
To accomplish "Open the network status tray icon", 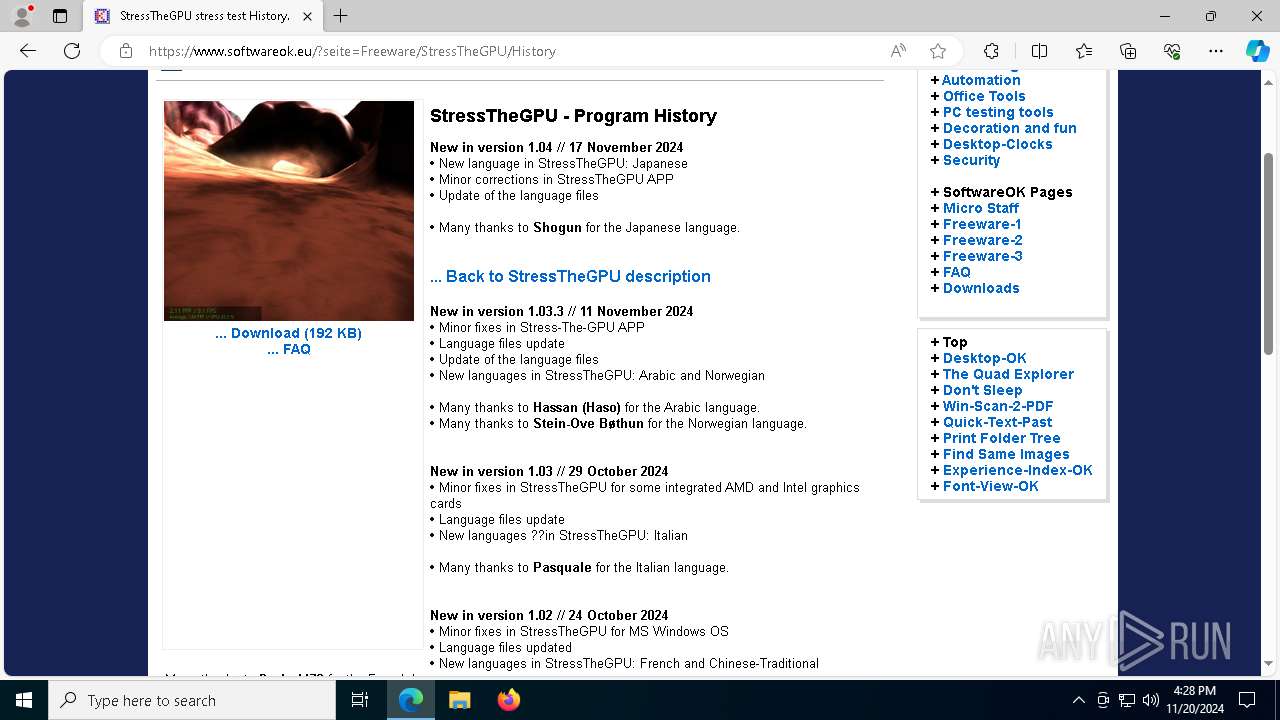I will pyautogui.click(x=1127, y=700).
